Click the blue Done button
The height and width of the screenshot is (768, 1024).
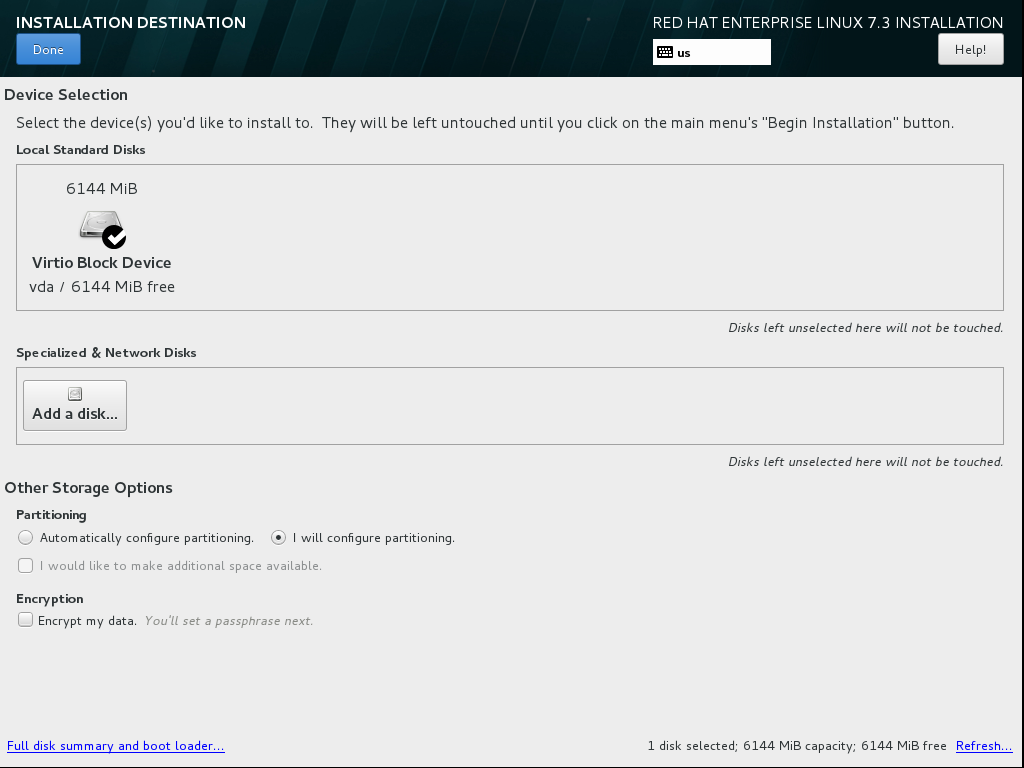point(48,50)
